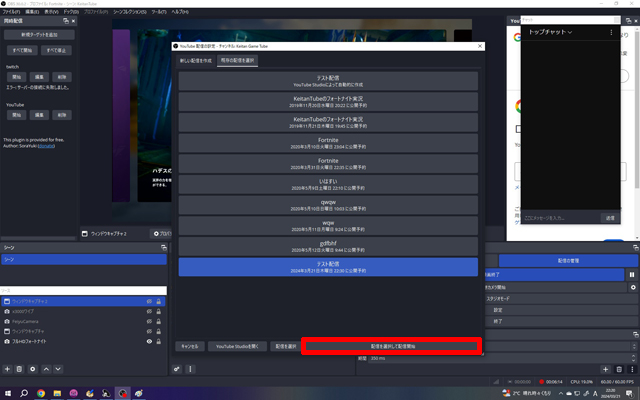Open audio mixer vertical dots menu
The image size is (640, 400).
point(190,369)
